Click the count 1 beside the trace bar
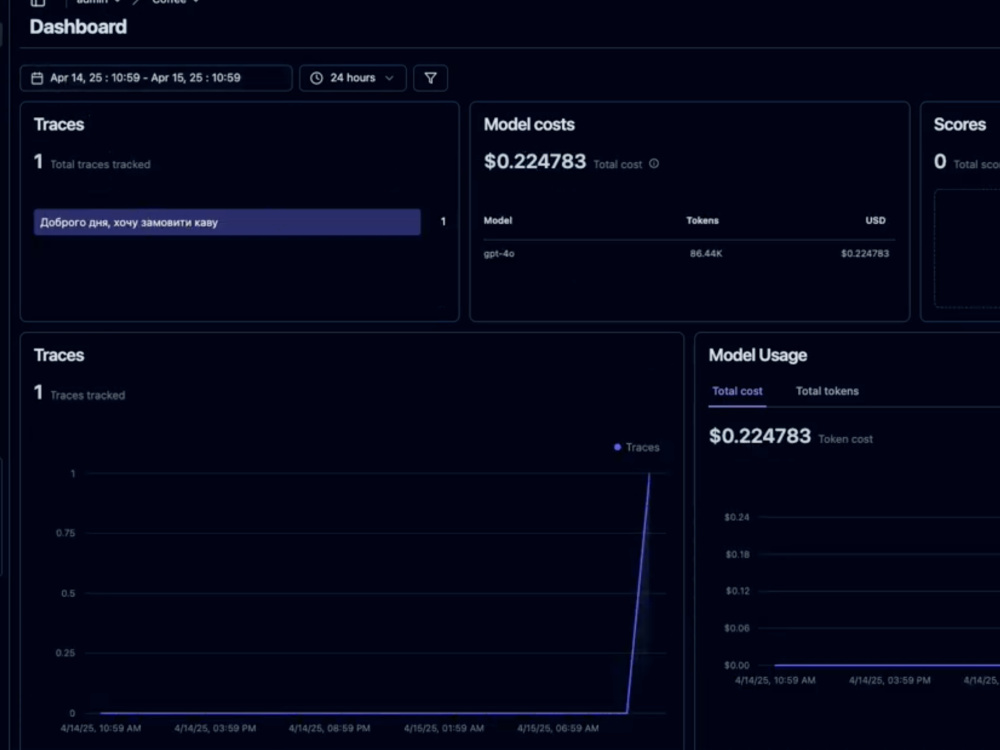This screenshot has height=750, width=1000. 443,222
